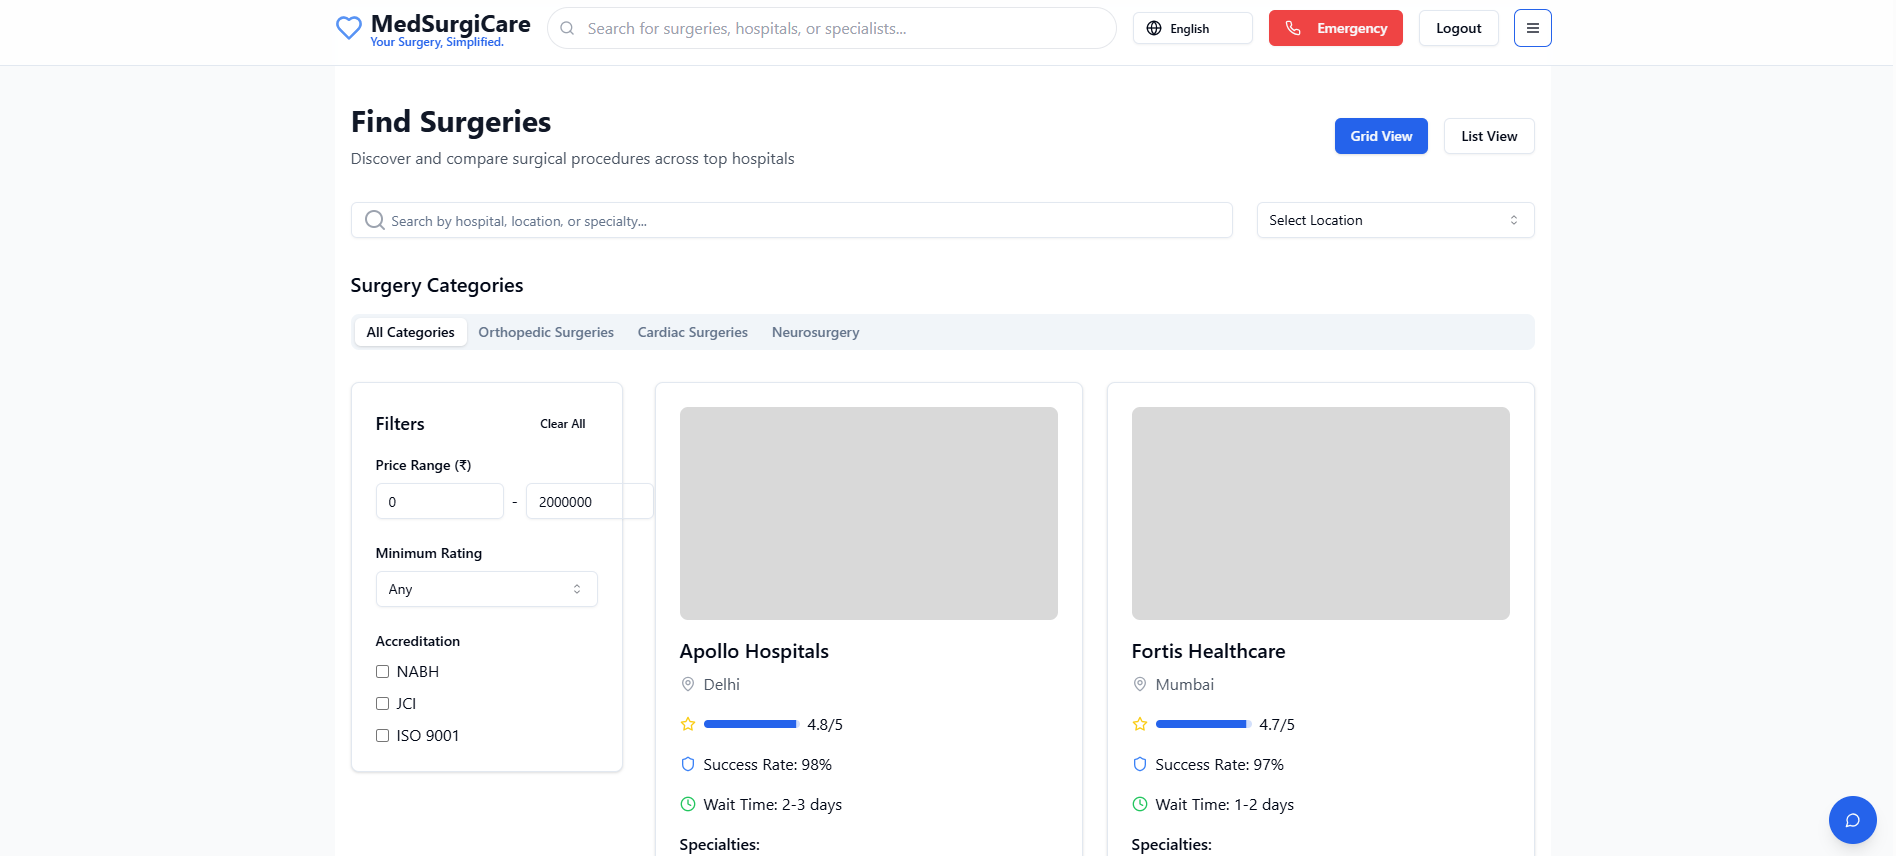The image size is (1896, 856).
Task: Click the Find Surgeries heading
Action: [451, 122]
